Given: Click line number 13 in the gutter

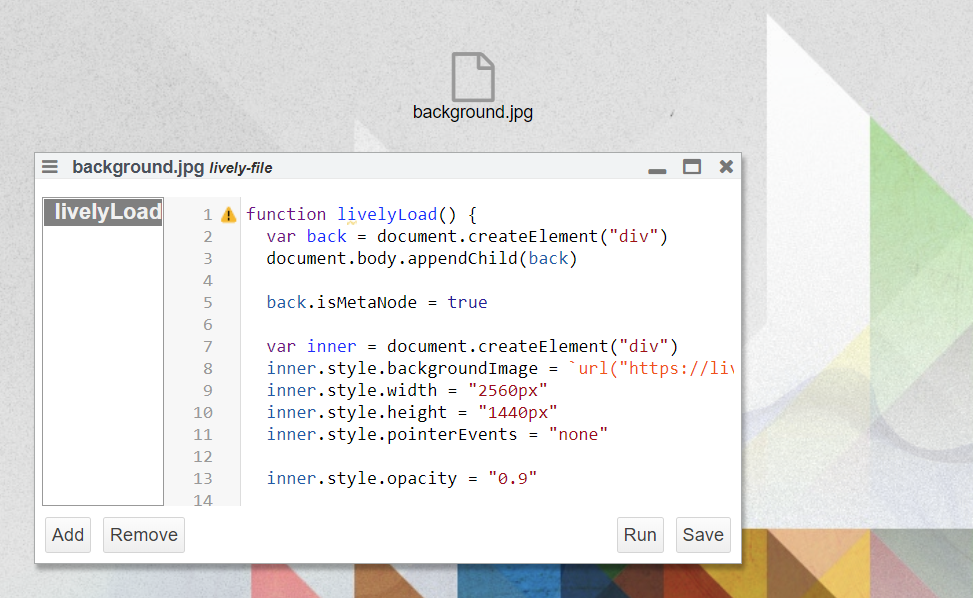Looking at the screenshot, I should 203,479.
